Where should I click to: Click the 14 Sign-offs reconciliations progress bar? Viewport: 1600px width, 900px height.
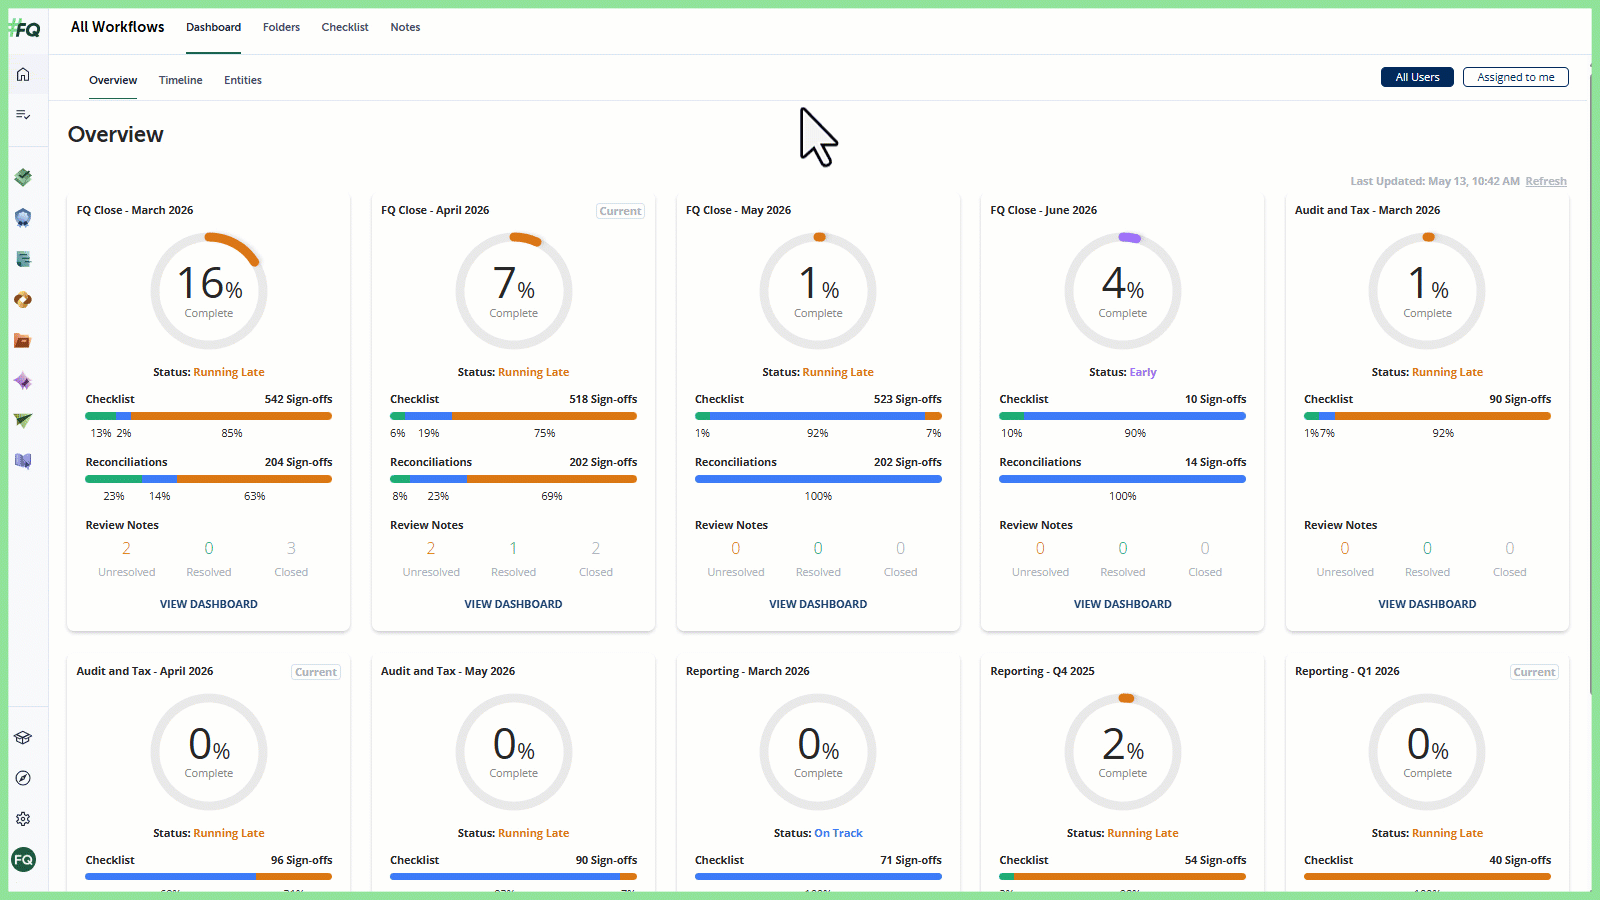[1123, 479]
